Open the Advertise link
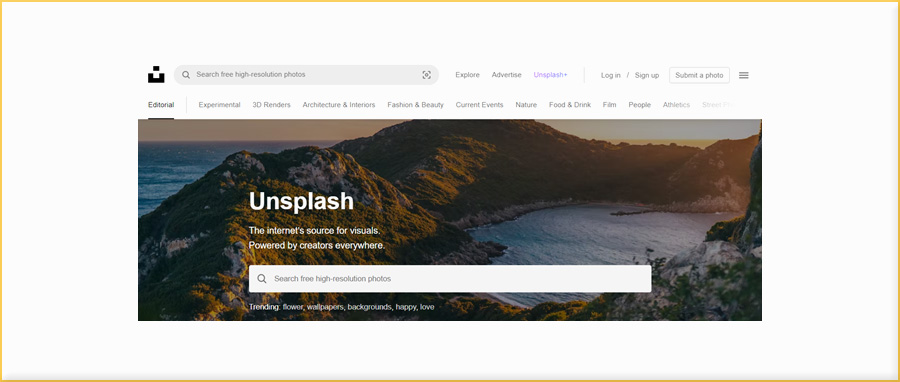The image size is (900, 382). 506,75
